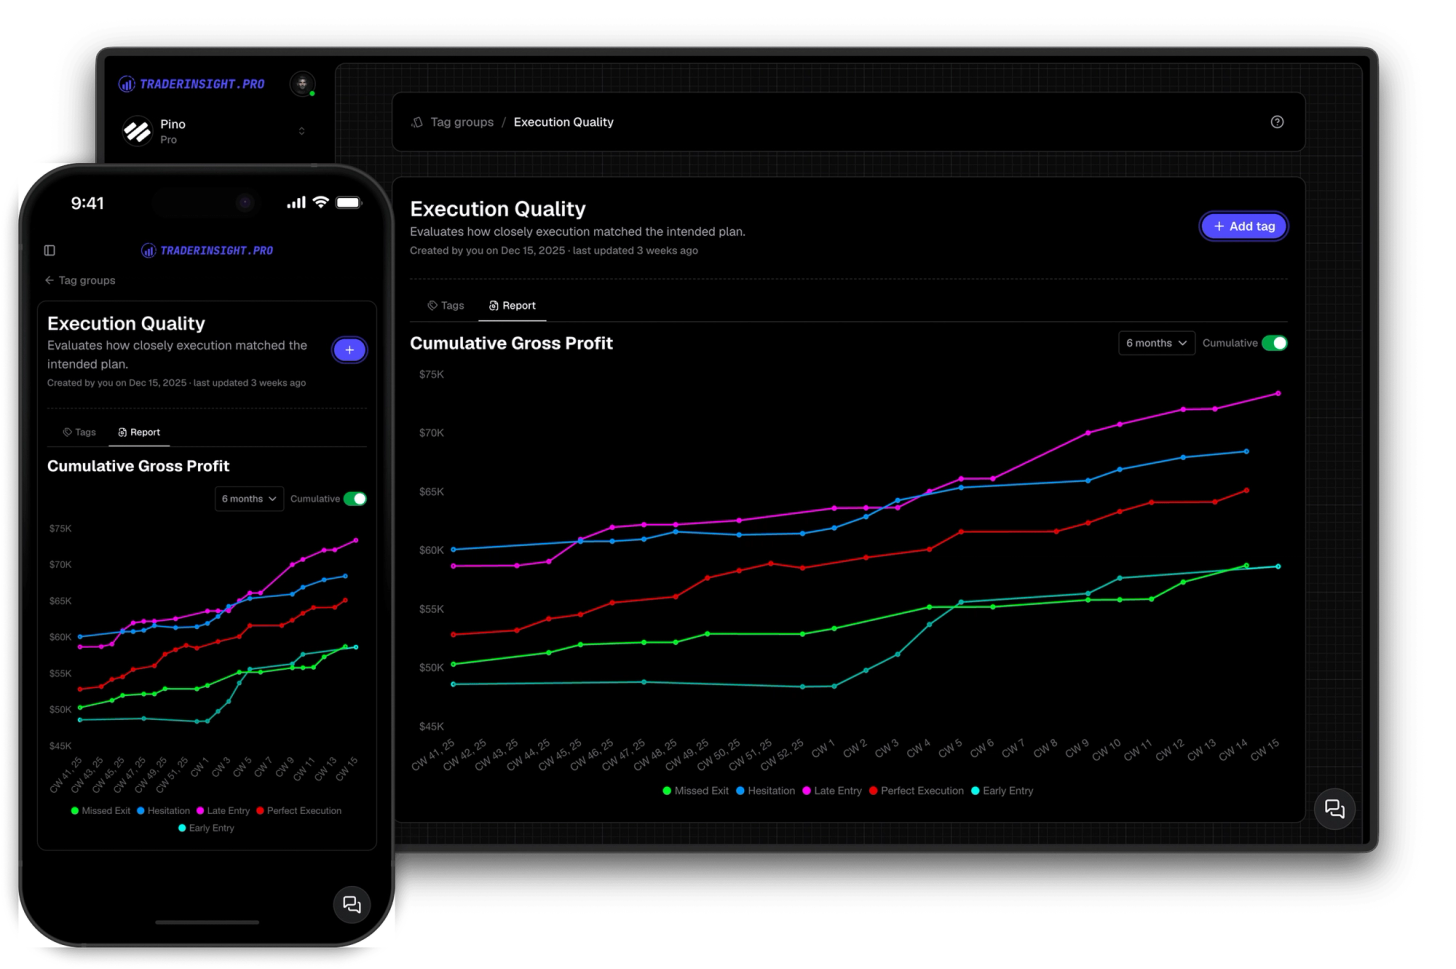
Task: Toggle Missed Exit legend on phone chart
Action: pyautogui.click(x=100, y=811)
